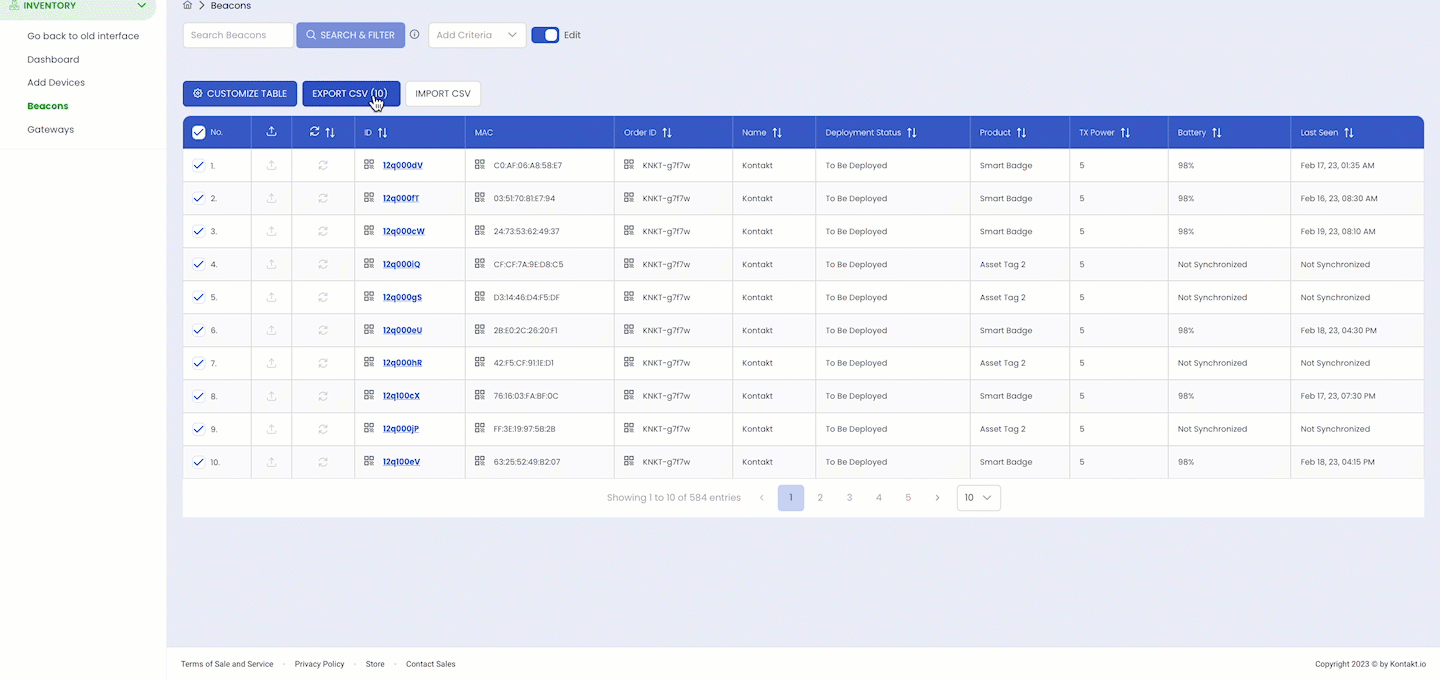1440x680 pixels.
Task: Click QR code icon beside ID 12q000jP
Action: tap(369, 428)
